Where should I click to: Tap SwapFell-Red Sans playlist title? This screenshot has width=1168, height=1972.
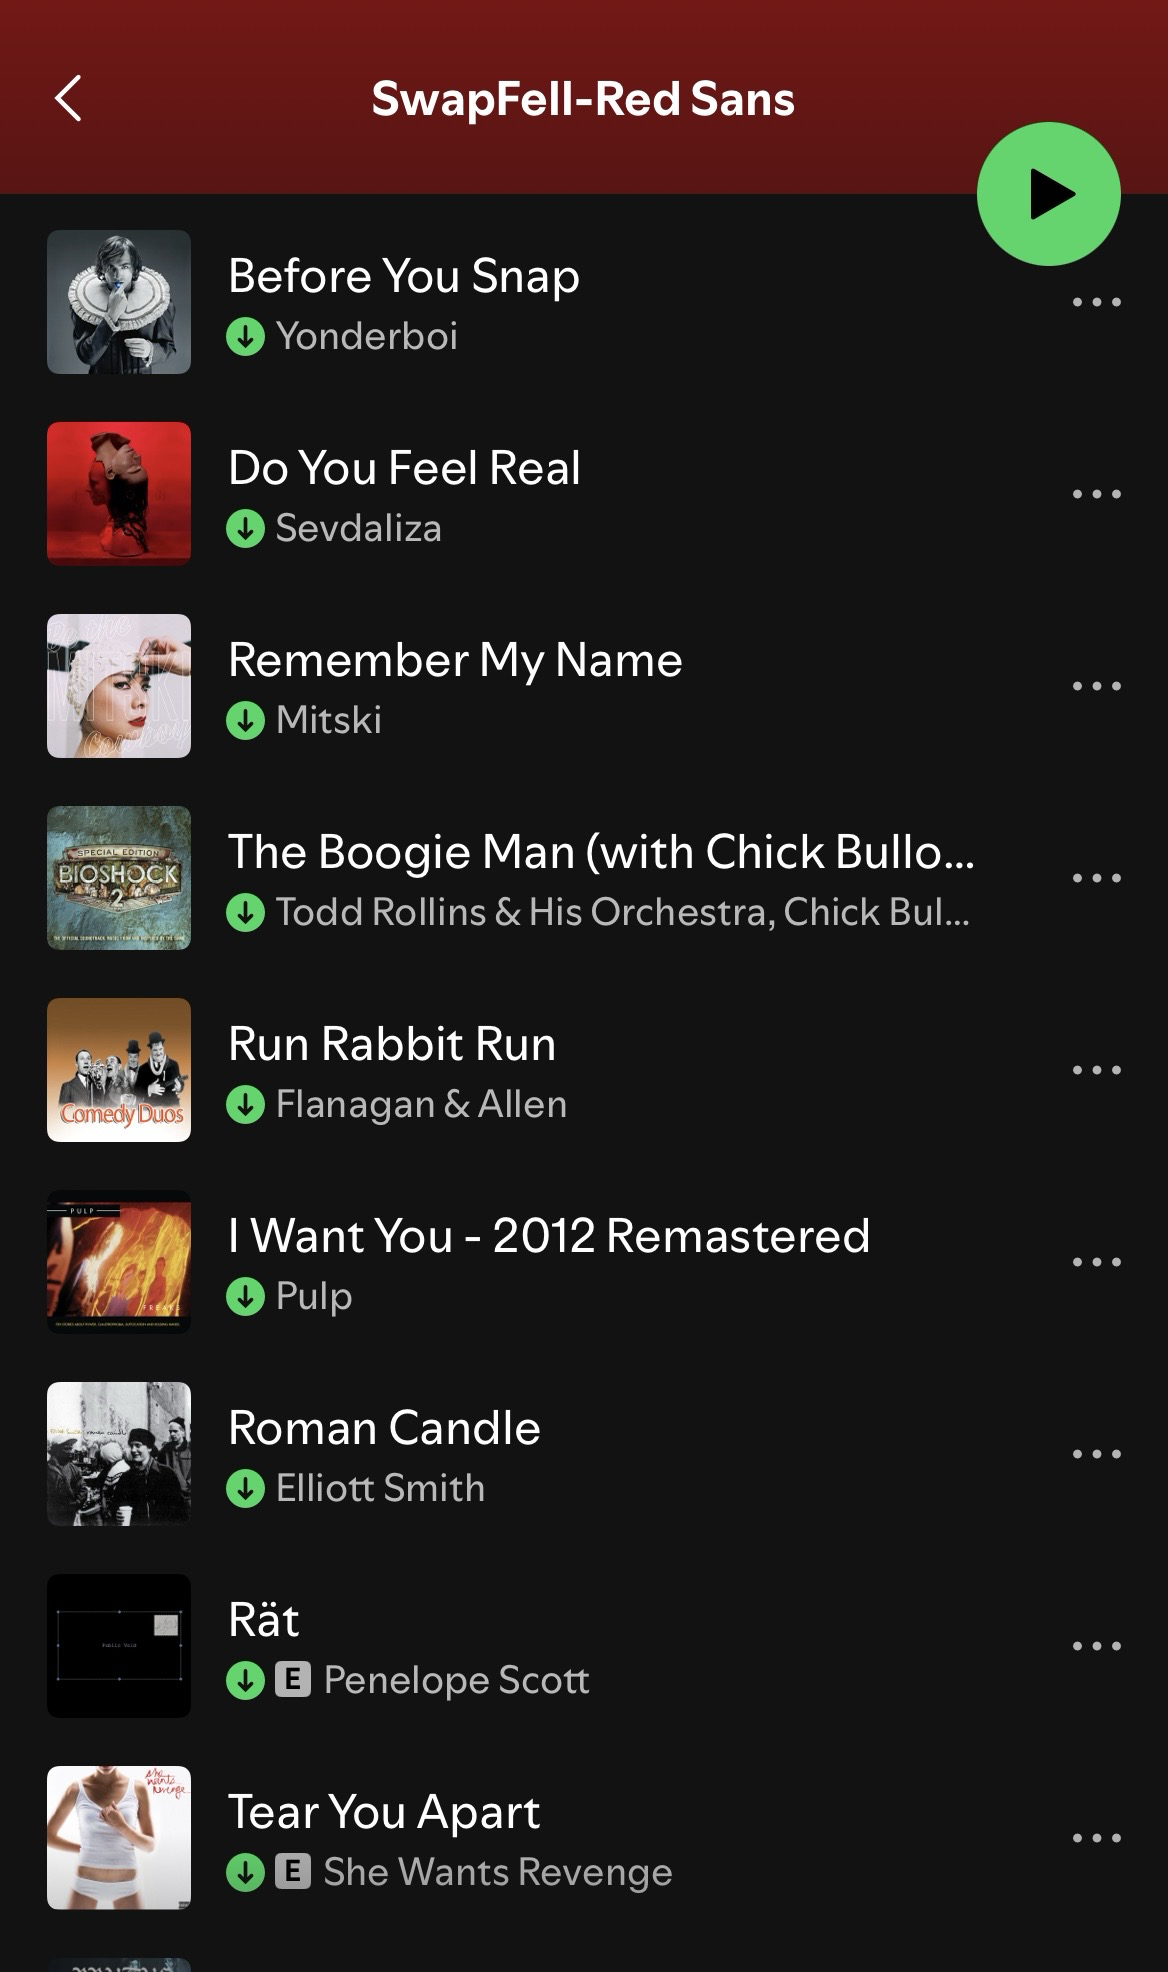click(583, 99)
